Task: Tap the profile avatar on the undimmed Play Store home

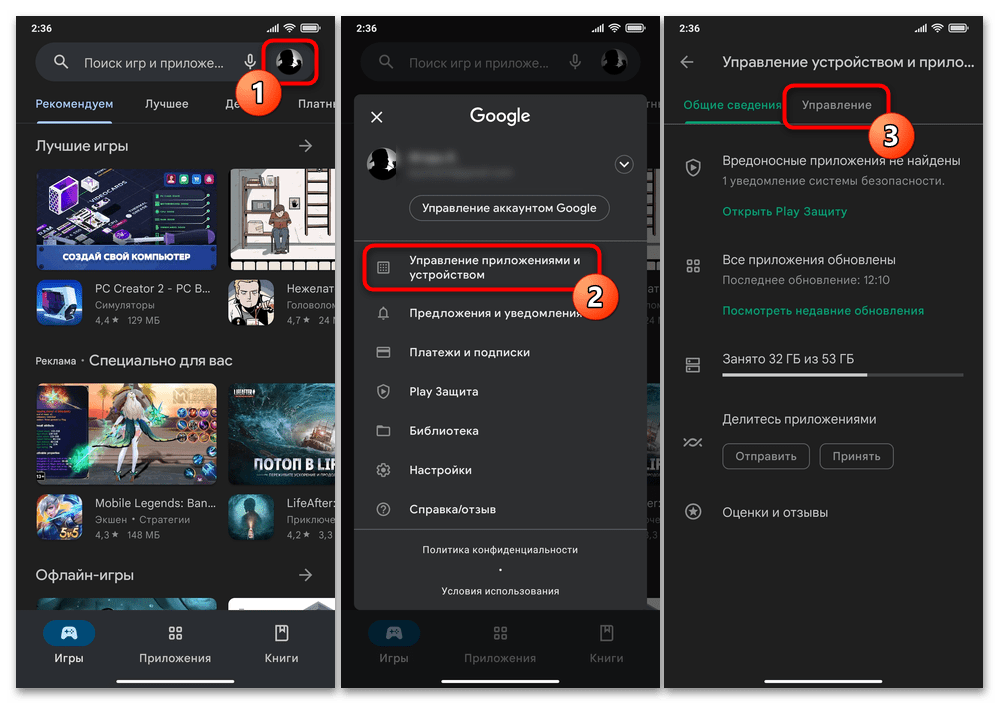Action: pyautogui.click(x=289, y=61)
